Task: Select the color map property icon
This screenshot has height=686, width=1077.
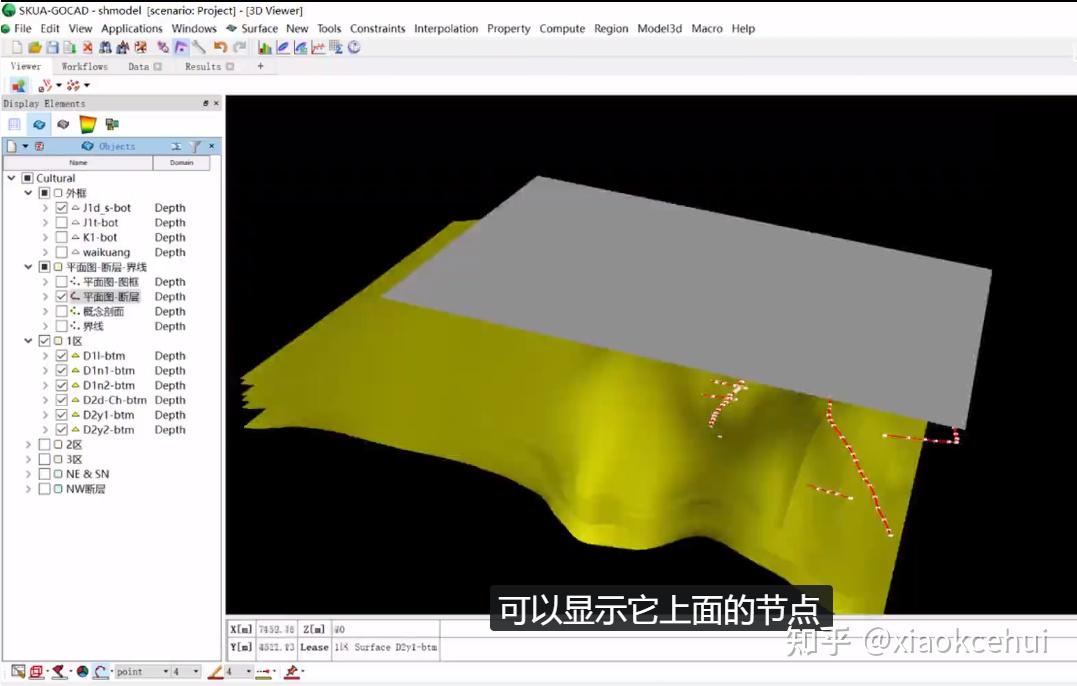Action: [88, 124]
